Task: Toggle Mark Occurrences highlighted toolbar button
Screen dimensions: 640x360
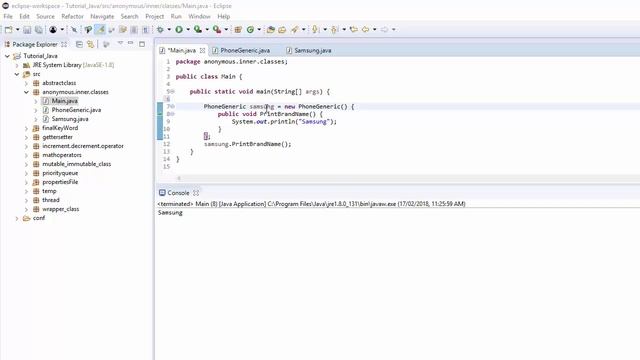Action: pyautogui.click(x=100, y=29)
